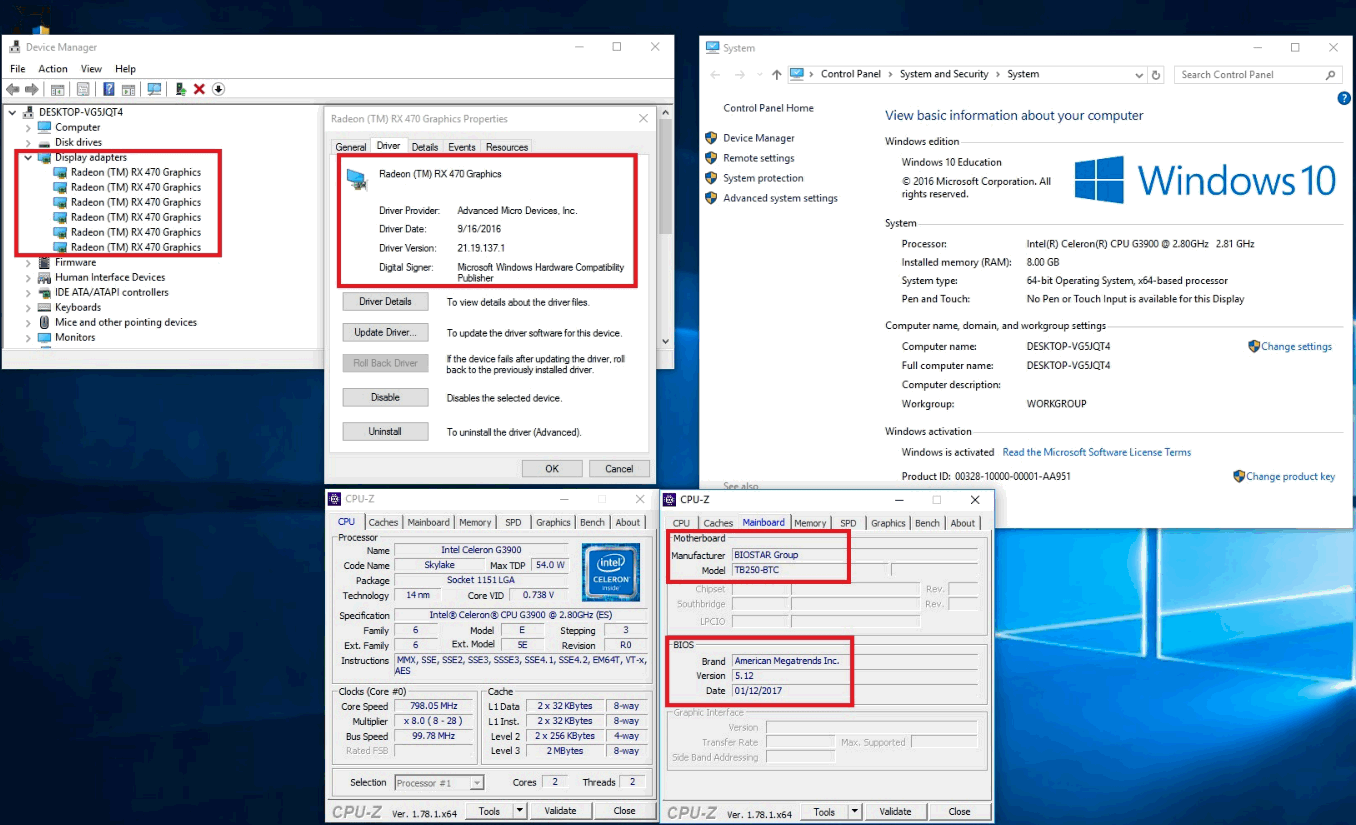Click Back arrow in Device Manager toolbar
1356x825 pixels.
(x=12, y=89)
